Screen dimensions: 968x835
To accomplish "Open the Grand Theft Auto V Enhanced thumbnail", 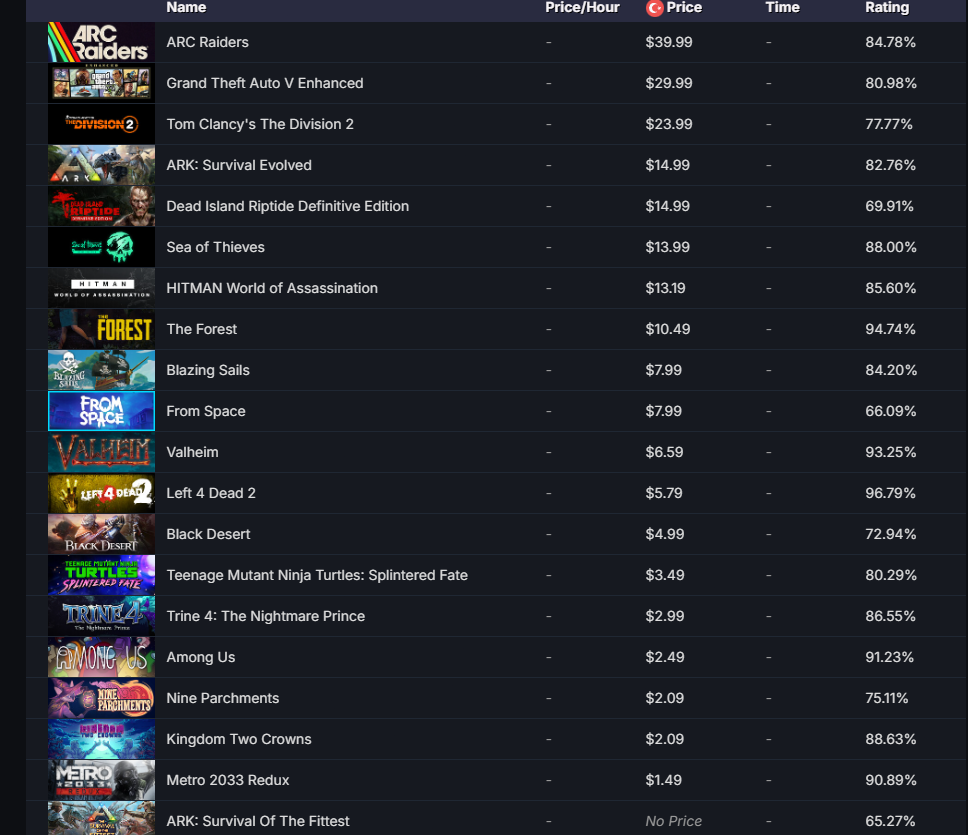I will click(x=101, y=83).
